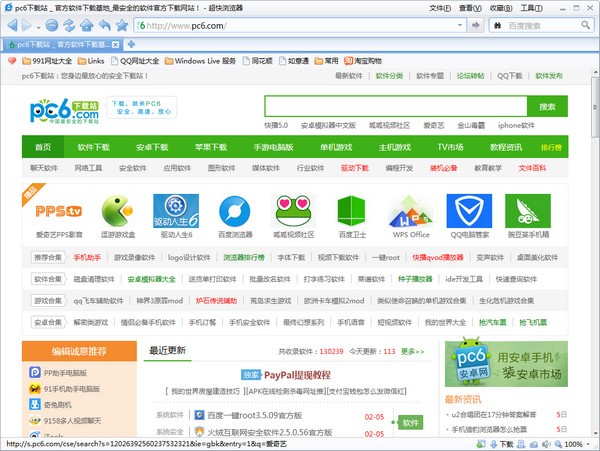Open the PayPal提现教程 headline
This screenshot has width=600, height=451.
(297, 375)
